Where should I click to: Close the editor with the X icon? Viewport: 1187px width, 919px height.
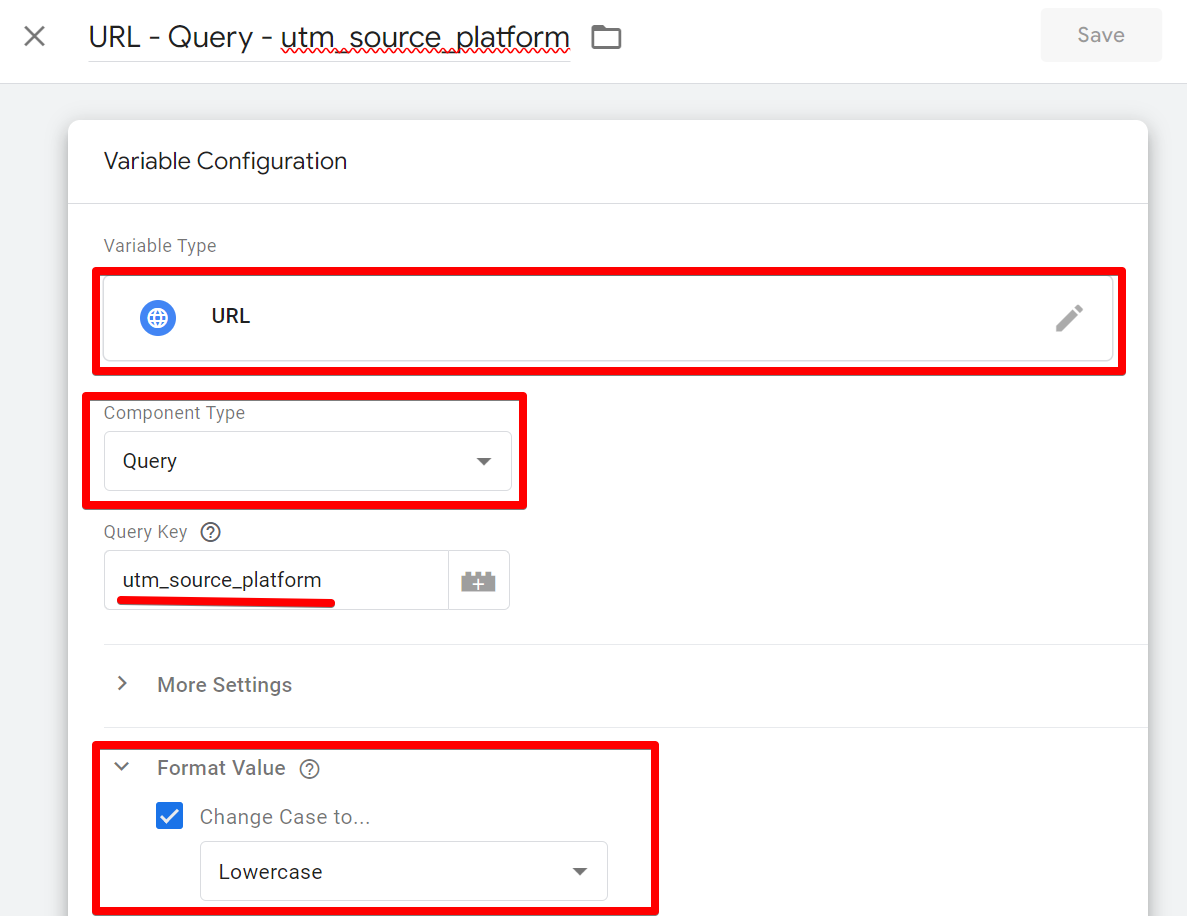[33, 35]
